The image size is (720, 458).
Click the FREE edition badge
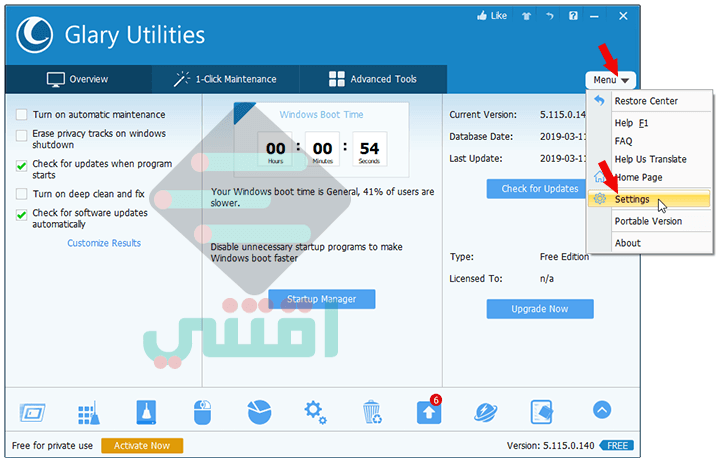pyautogui.click(x=617, y=446)
